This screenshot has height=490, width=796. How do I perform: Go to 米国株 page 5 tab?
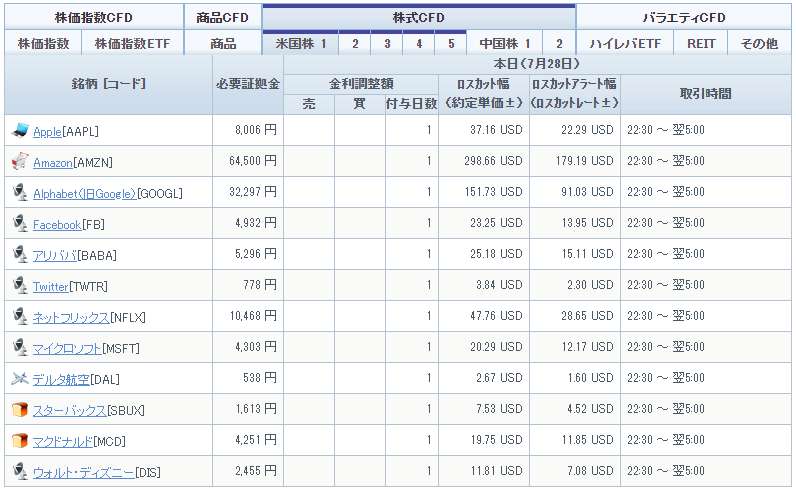point(451,43)
